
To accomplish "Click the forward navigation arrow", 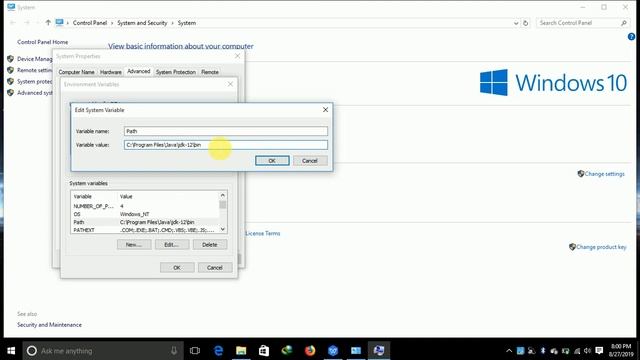I will pos(27,23).
